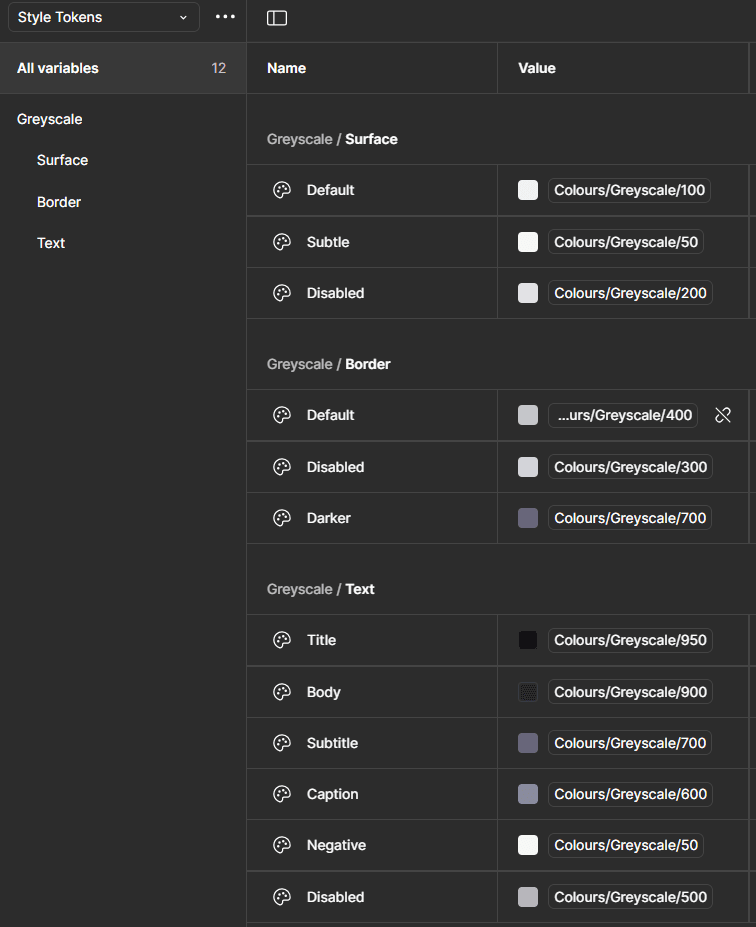Click the color swatch for Text Body

[528, 692]
